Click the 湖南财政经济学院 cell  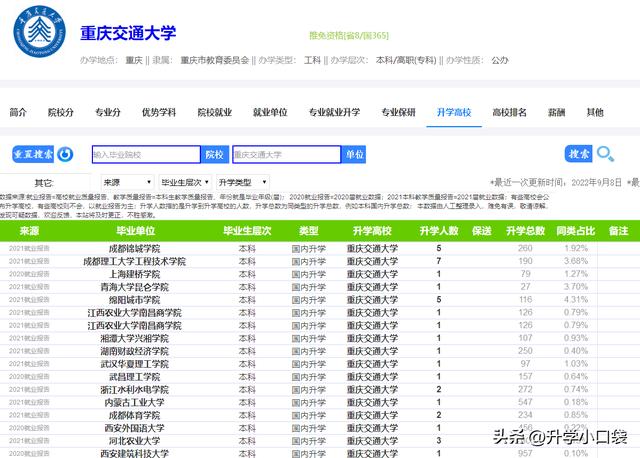point(134,351)
